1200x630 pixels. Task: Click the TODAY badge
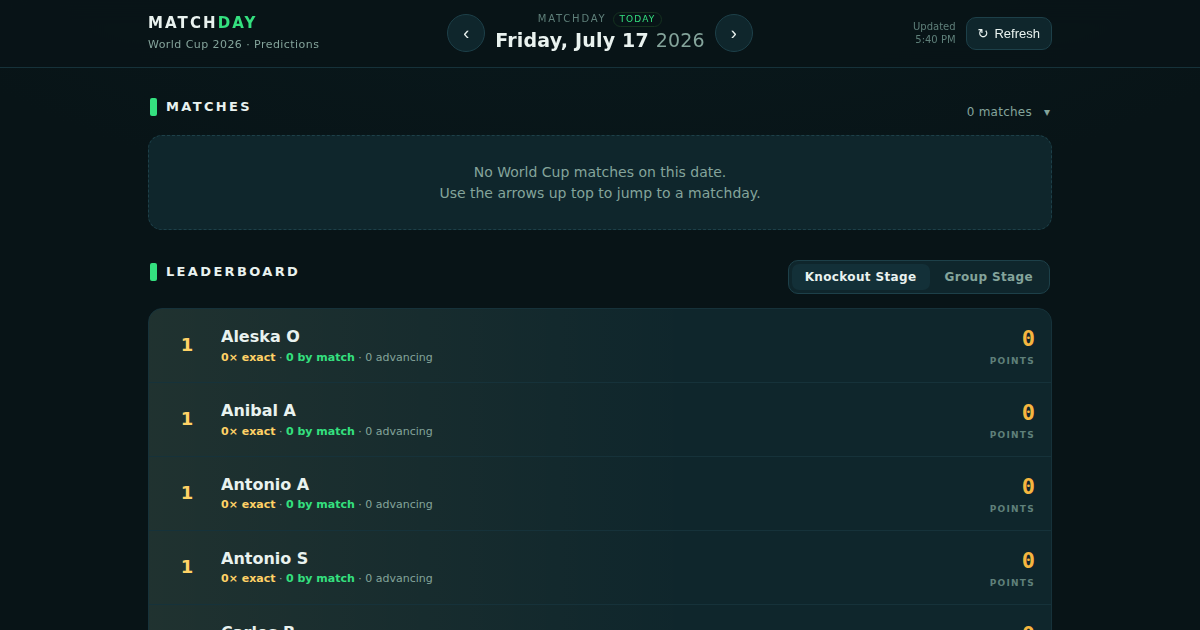point(637,18)
